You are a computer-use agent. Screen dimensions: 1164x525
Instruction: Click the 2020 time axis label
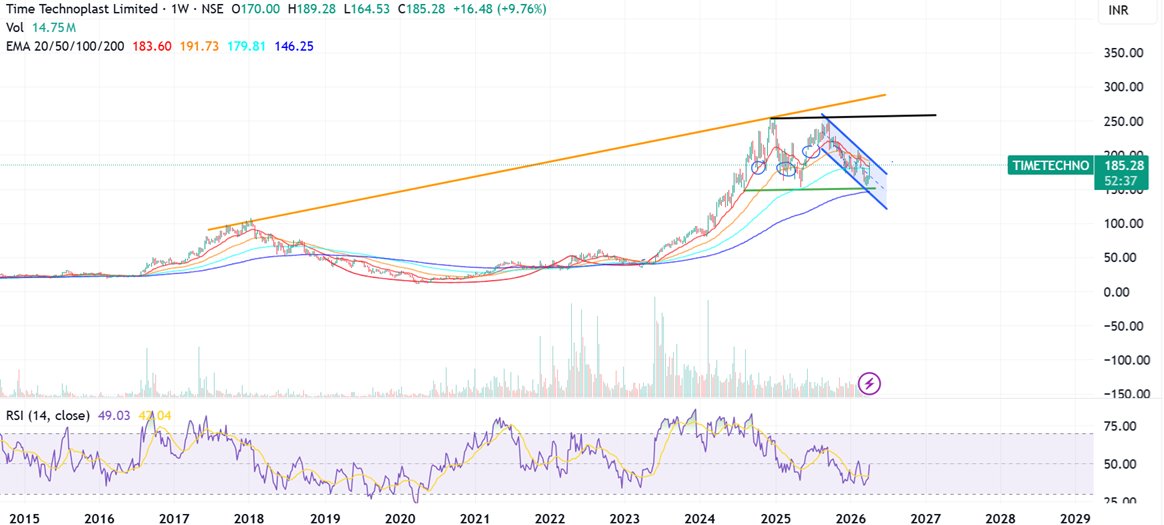coord(400,517)
